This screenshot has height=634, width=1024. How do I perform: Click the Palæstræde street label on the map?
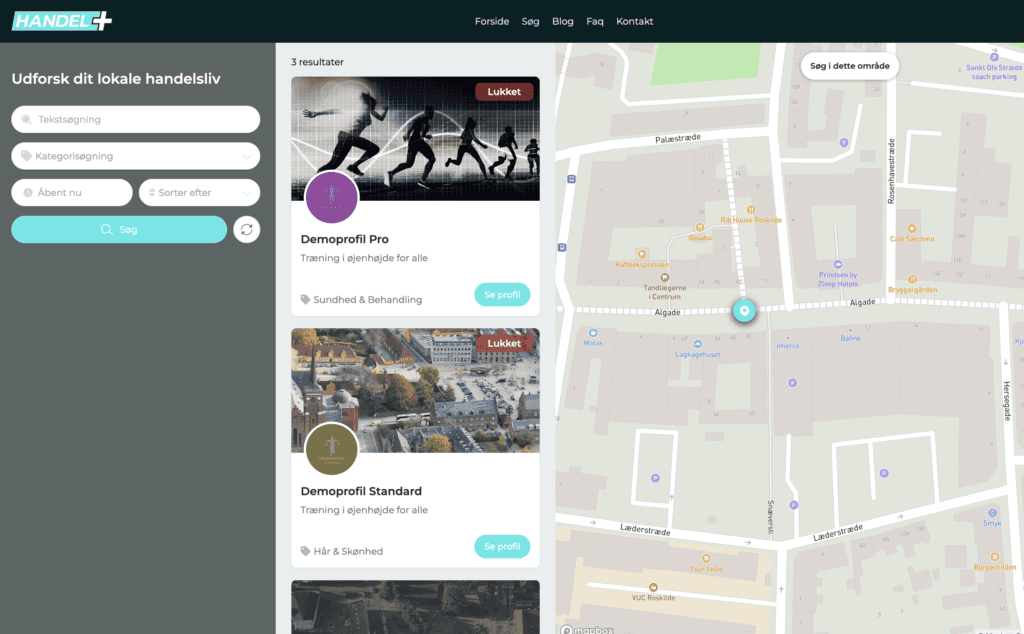tap(678, 138)
